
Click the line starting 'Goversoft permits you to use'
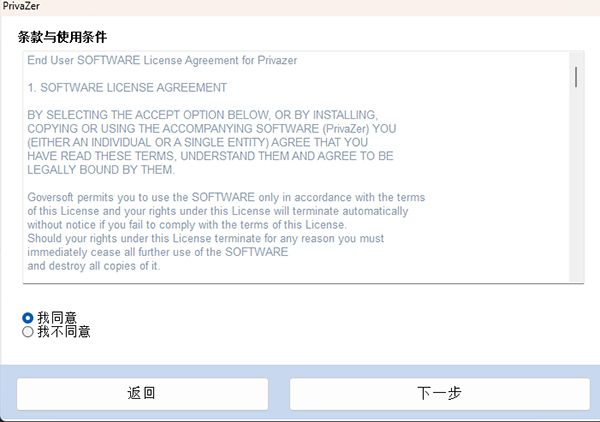point(226,197)
